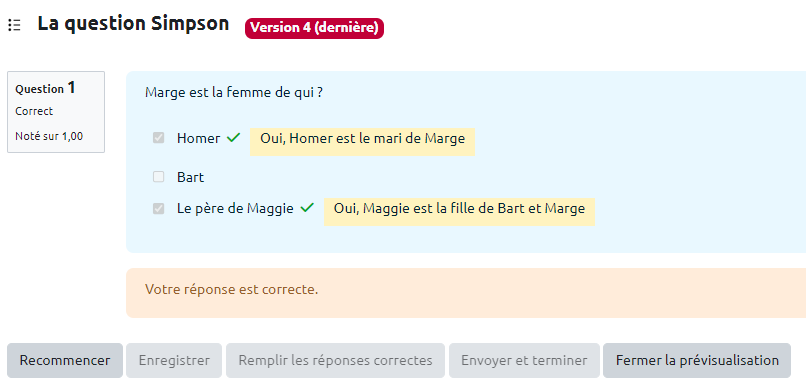Click the green checkmark beside Le père de Maggie
The height and width of the screenshot is (391, 806).
click(307, 208)
